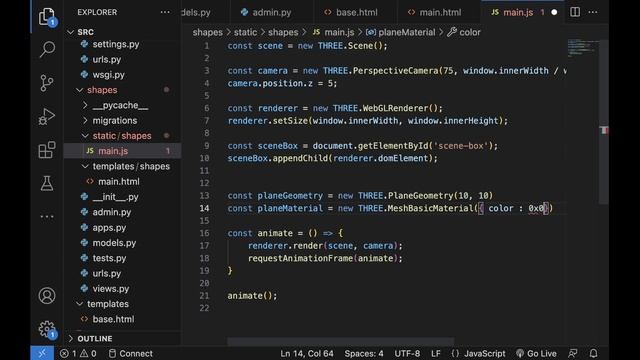Screen dimensions: 640x360
Task: Collapse the templates folder
Action: tap(122, 304)
